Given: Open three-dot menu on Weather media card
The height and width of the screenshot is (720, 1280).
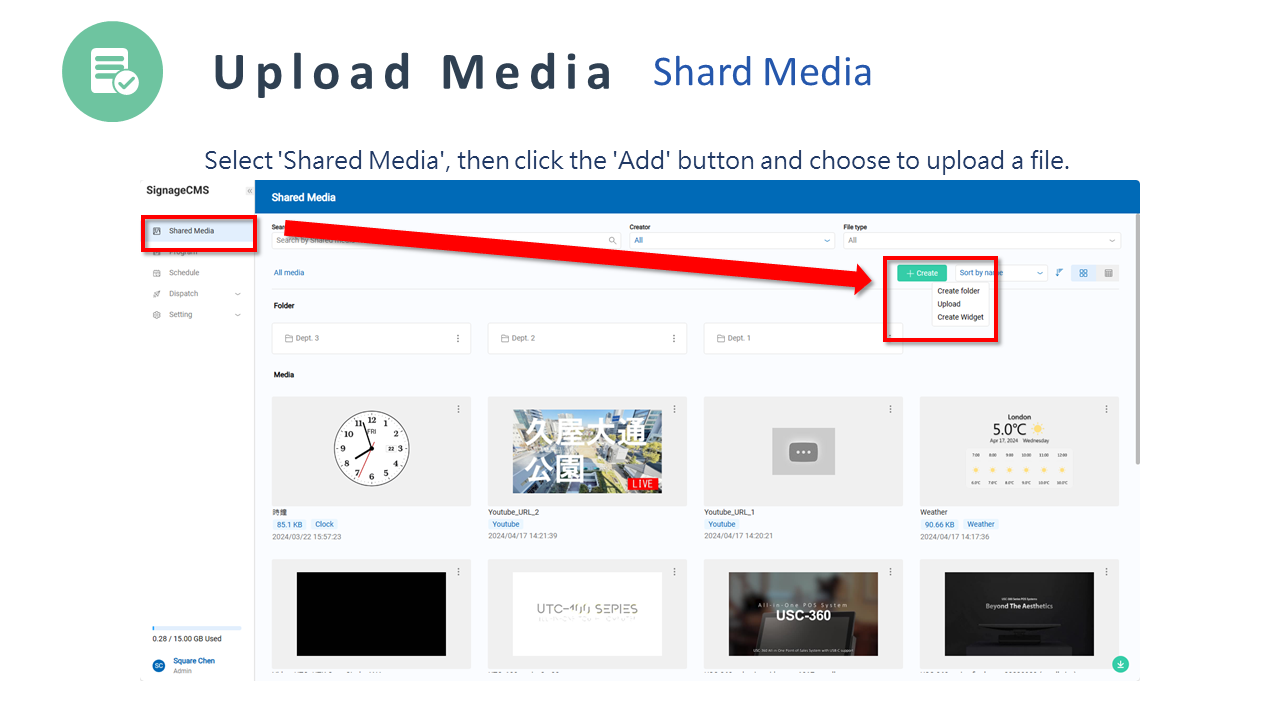Looking at the screenshot, I should (x=1106, y=409).
